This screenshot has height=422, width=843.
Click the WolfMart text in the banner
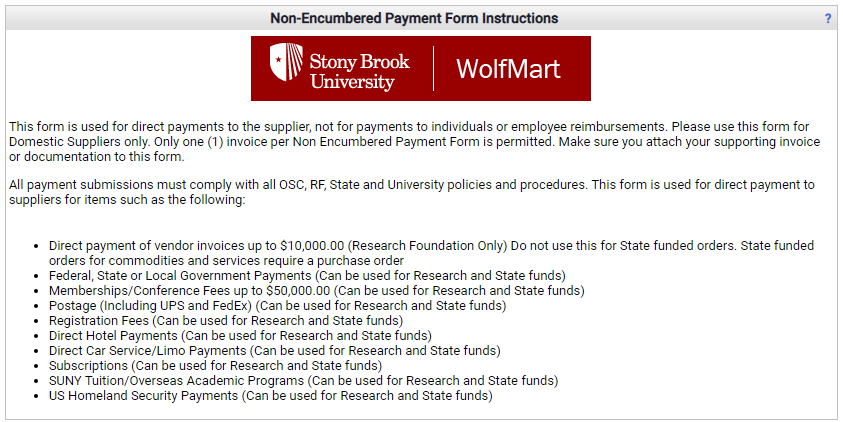(x=508, y=69)
